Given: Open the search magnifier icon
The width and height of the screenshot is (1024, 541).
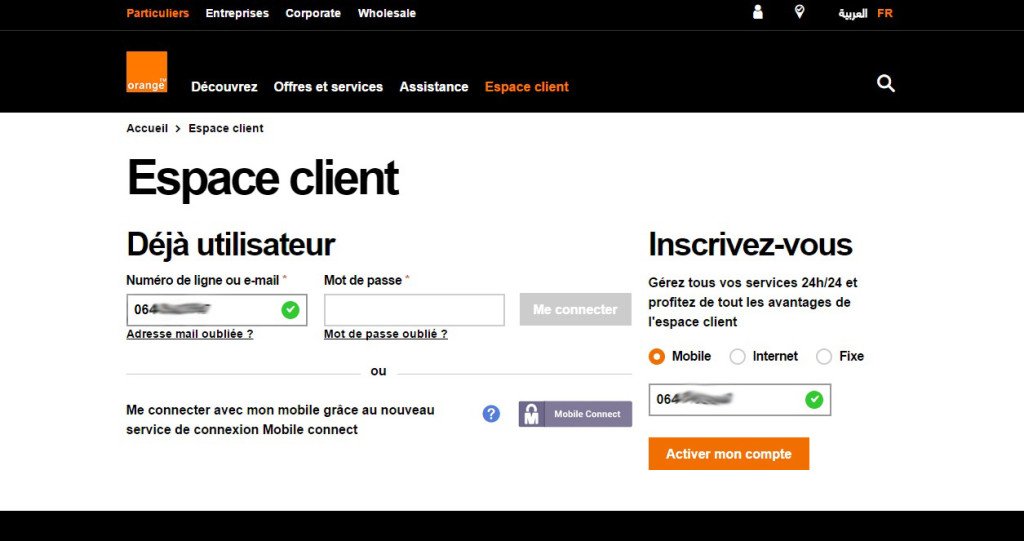Looking at the screenshot, I should tap(886, 84).
